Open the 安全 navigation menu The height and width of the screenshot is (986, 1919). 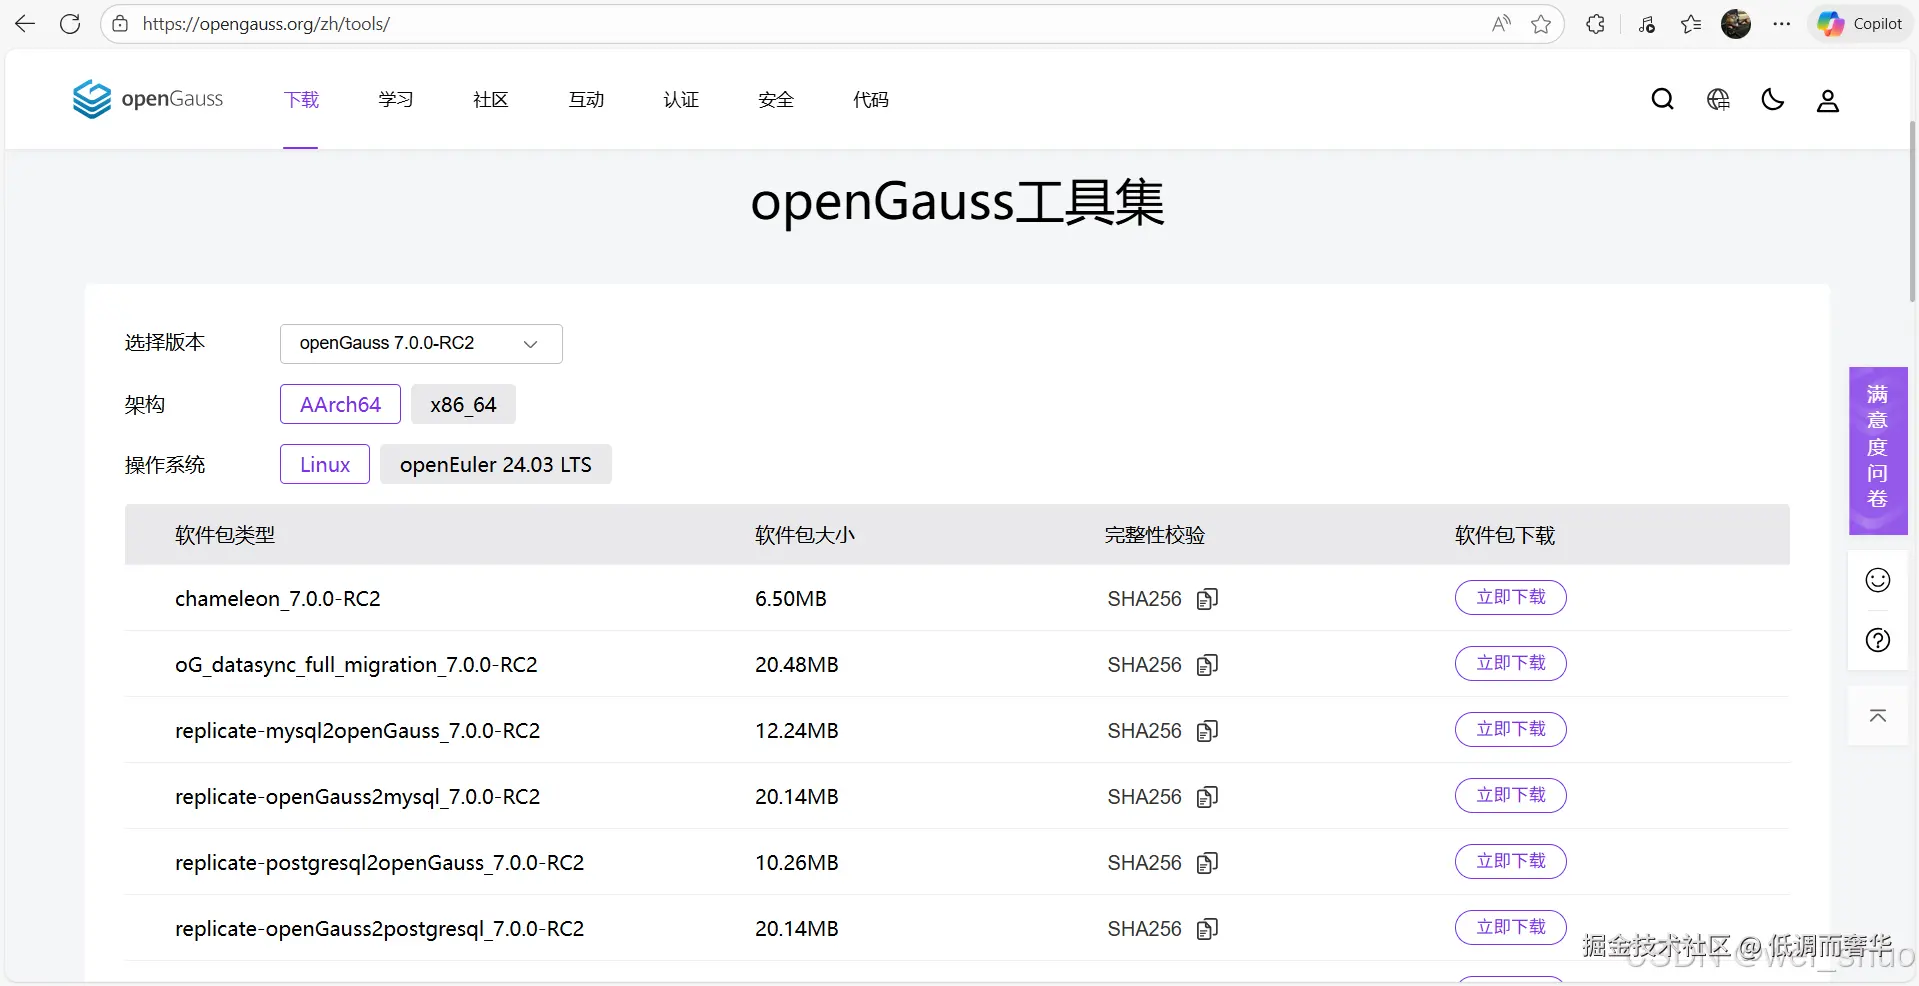tap(776, 100)
